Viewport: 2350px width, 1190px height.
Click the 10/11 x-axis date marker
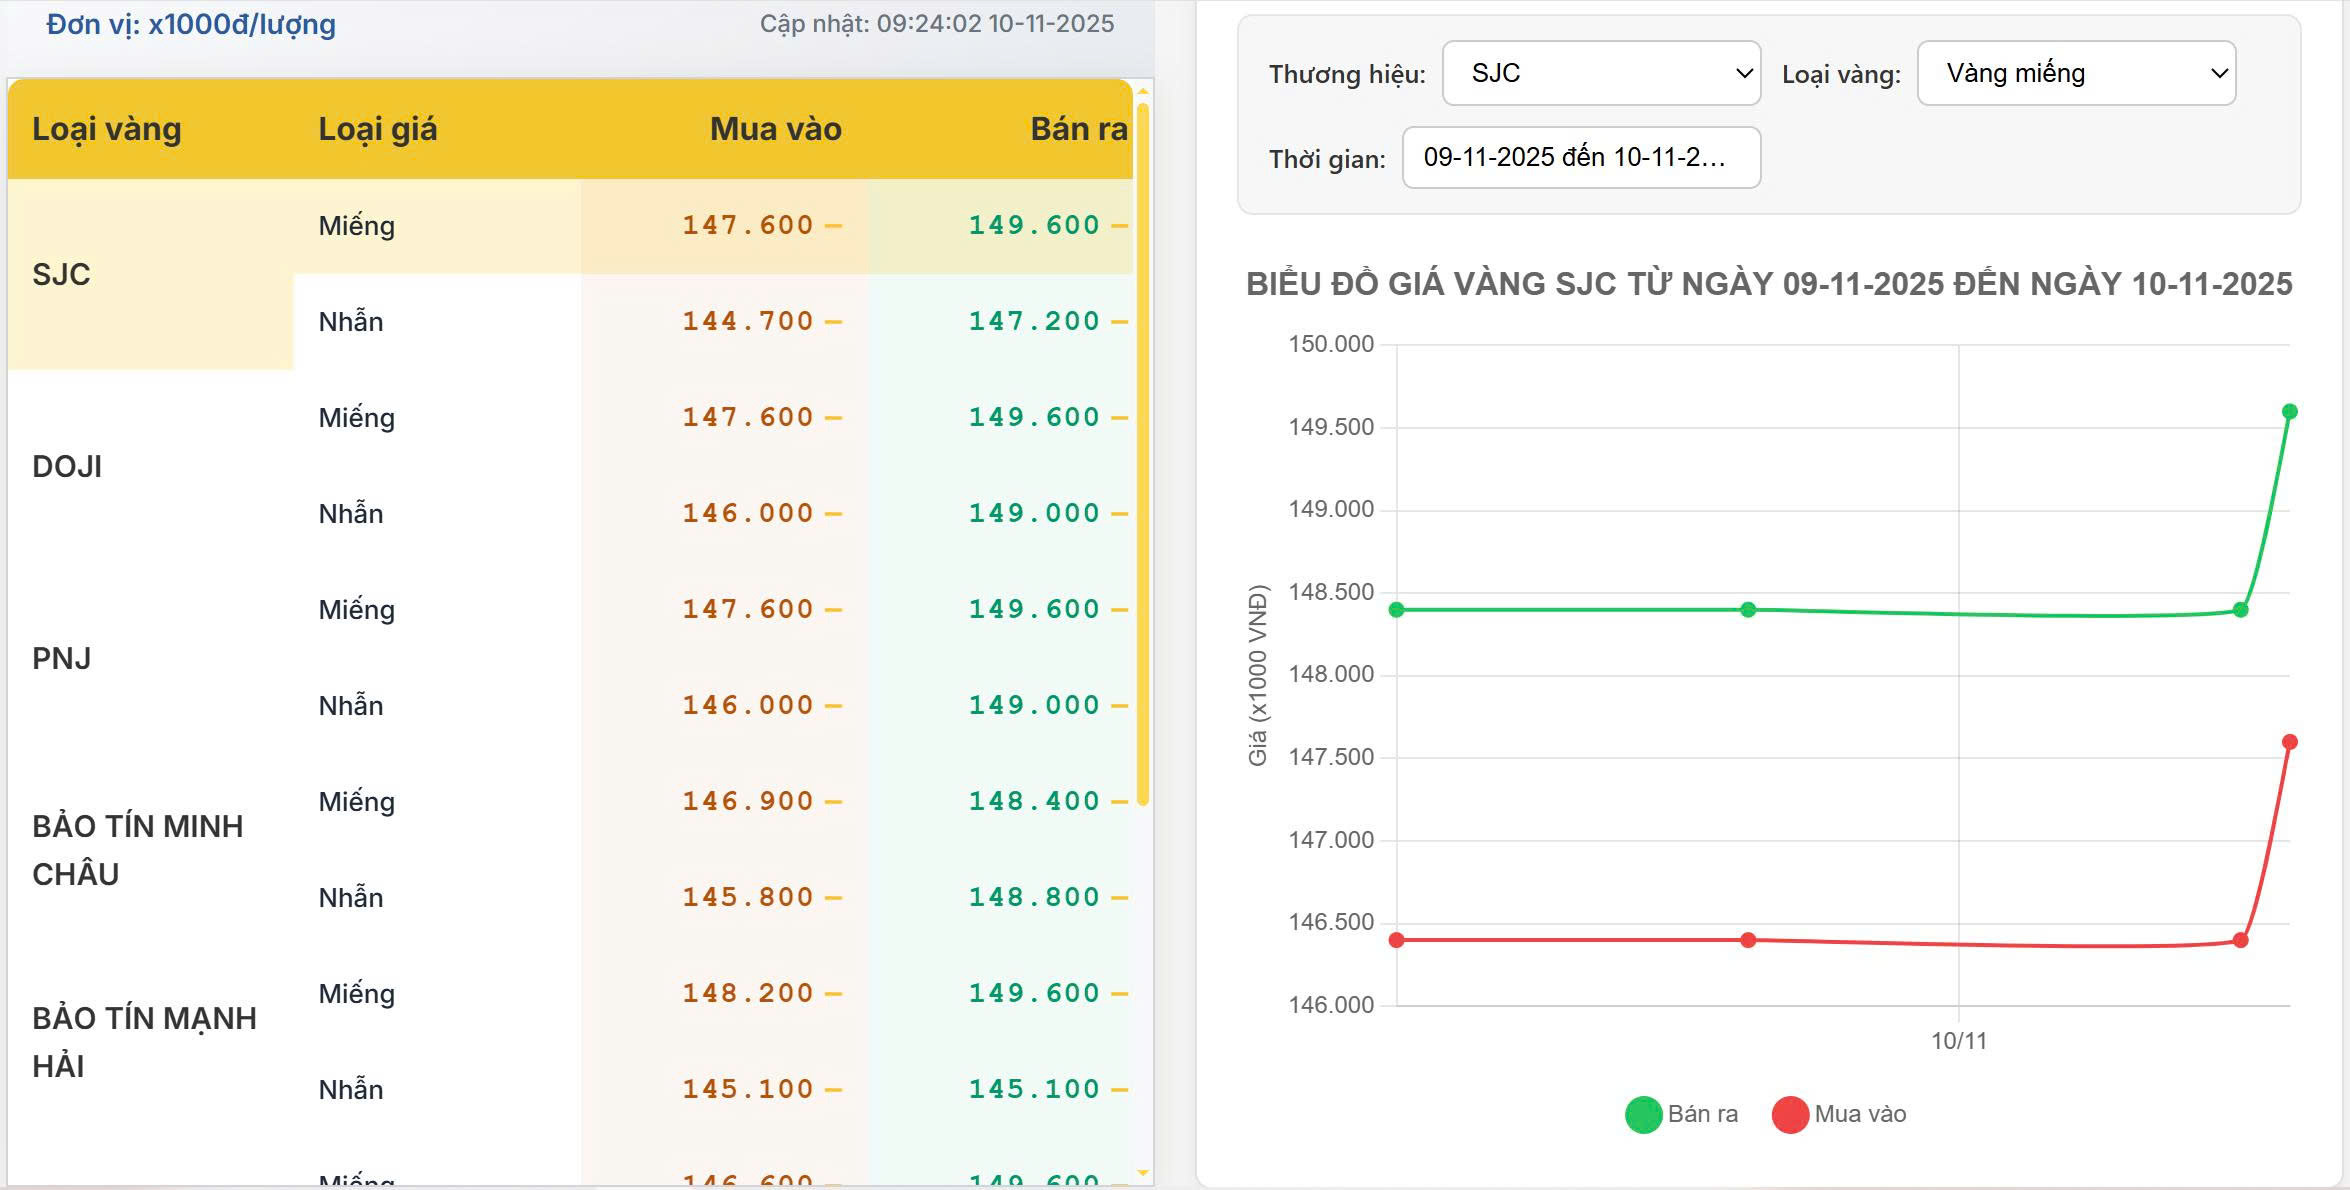pyautogui.click(x=1958, y=1041)
